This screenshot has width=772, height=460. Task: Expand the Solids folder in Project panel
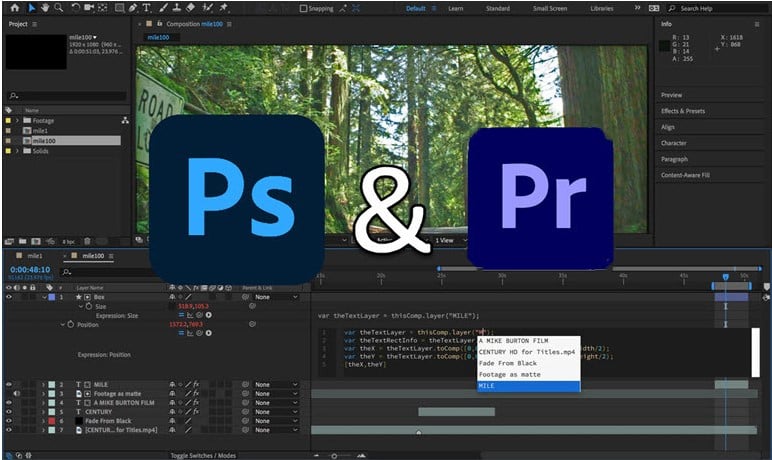[17, 151]
